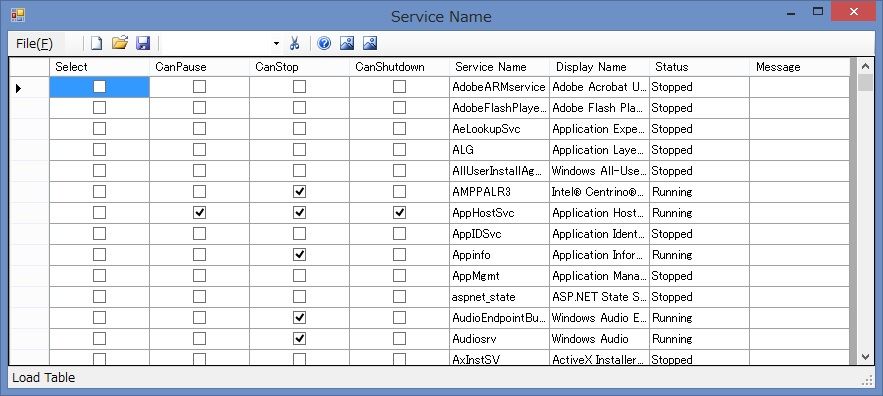Open the toolbar combo box dropdown arrow
This screenshot has width=883, height=396.
click(276, 43)
